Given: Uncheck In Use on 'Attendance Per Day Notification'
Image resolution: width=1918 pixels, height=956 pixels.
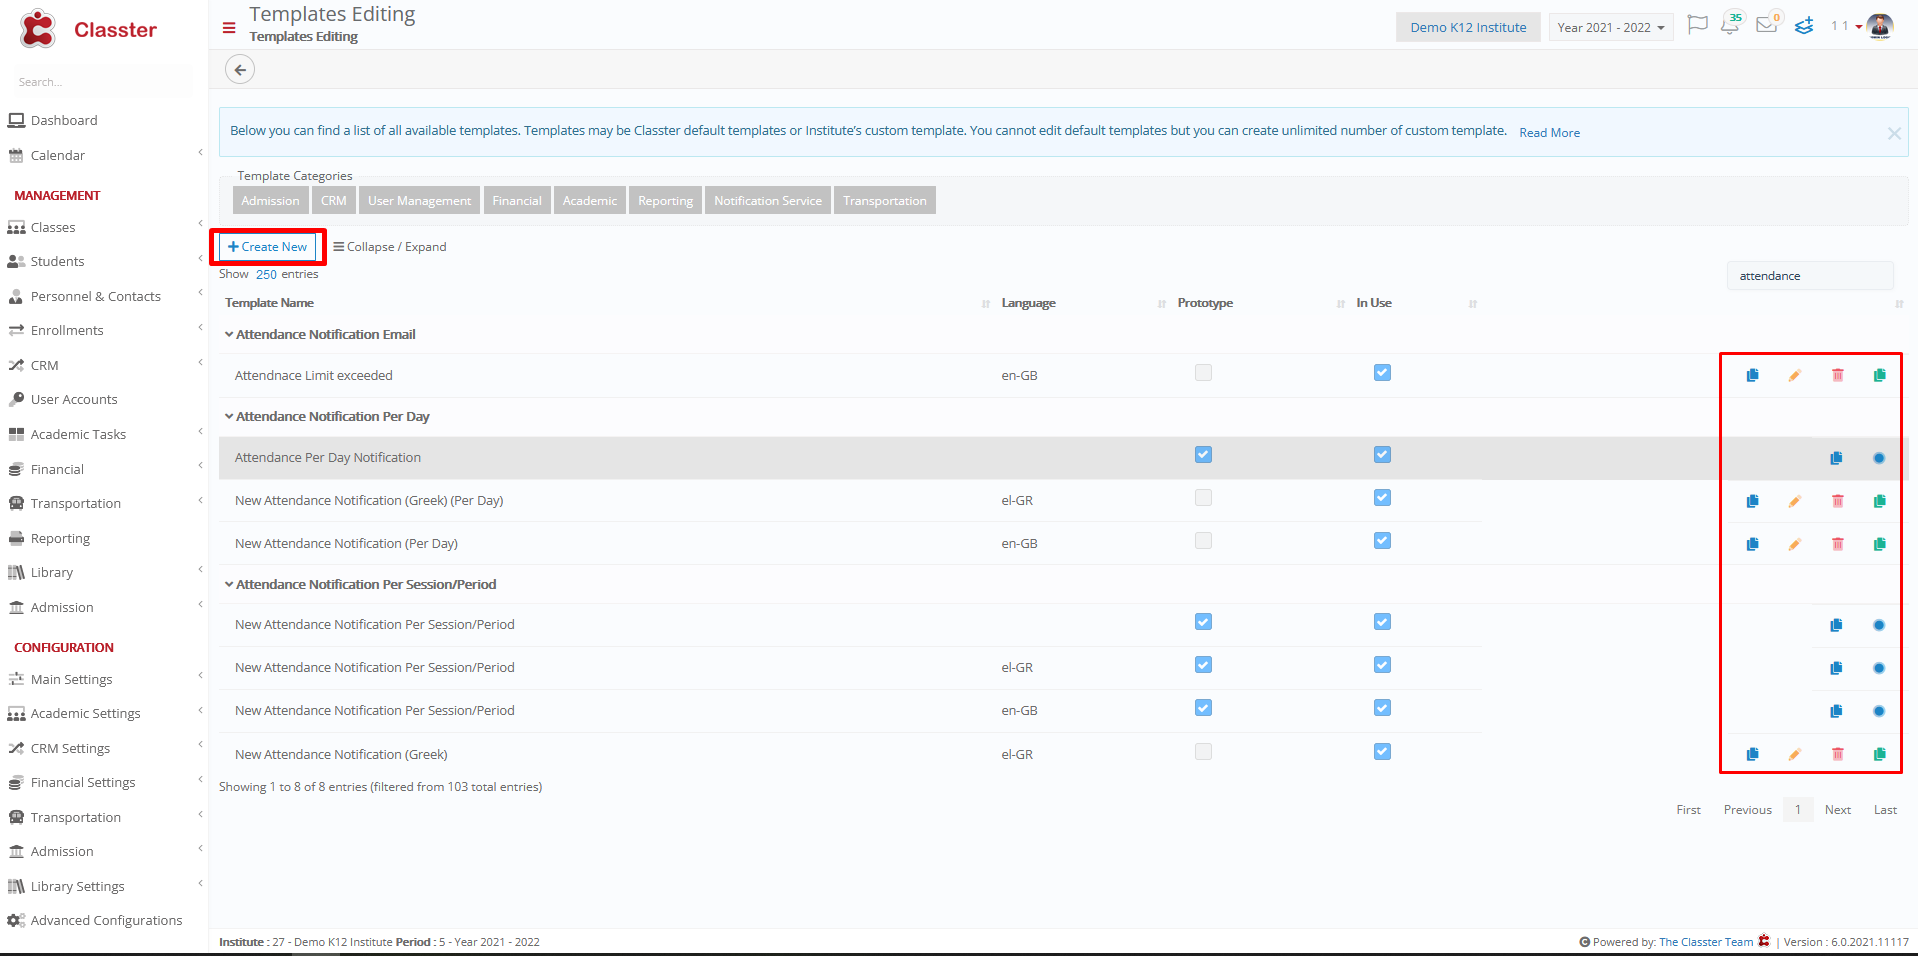Looking at the screenshot, I should [1382, 455].
